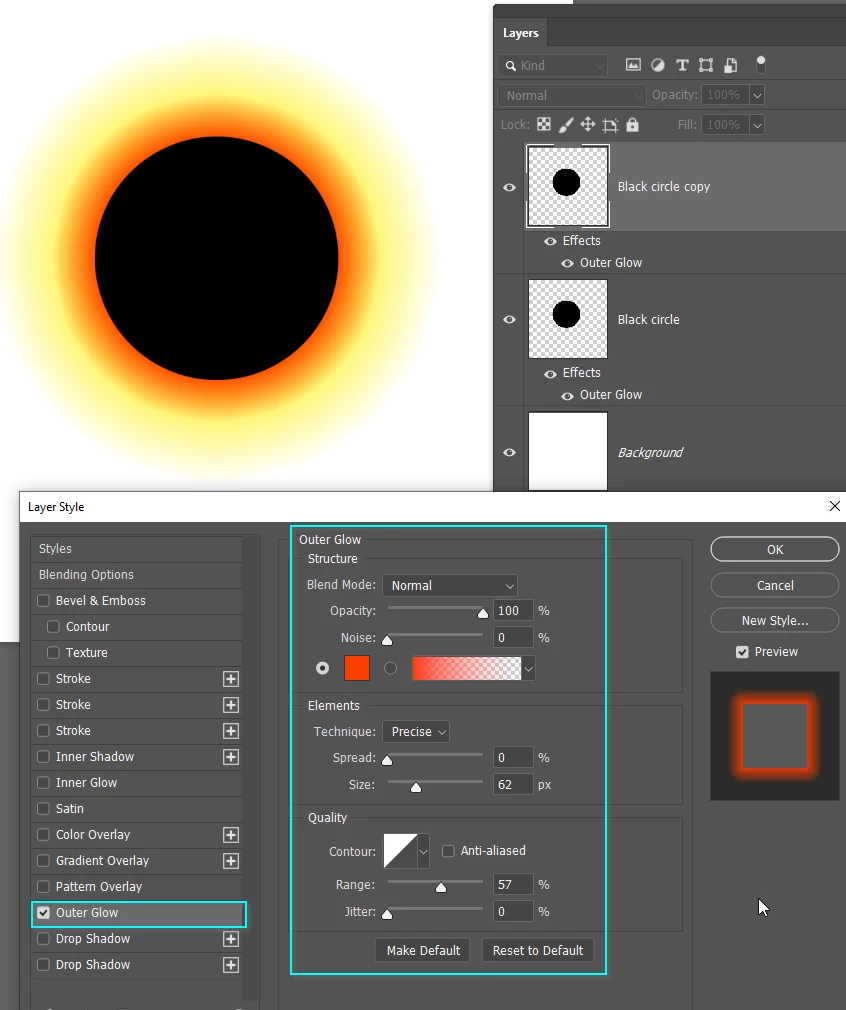Hide the Black circle copy layer
This screenshot has height=1010, width=846.
point(509,187)
